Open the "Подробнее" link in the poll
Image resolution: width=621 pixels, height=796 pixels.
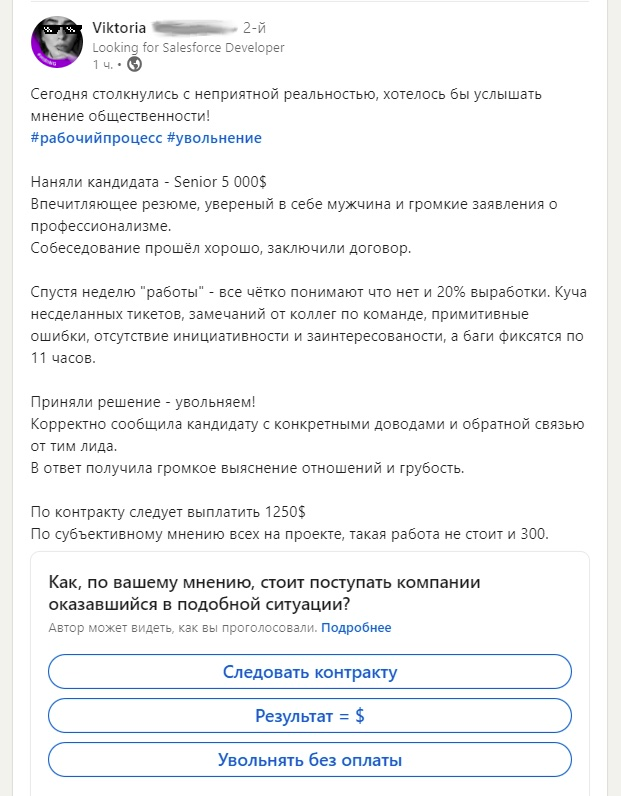pos(356,628)
